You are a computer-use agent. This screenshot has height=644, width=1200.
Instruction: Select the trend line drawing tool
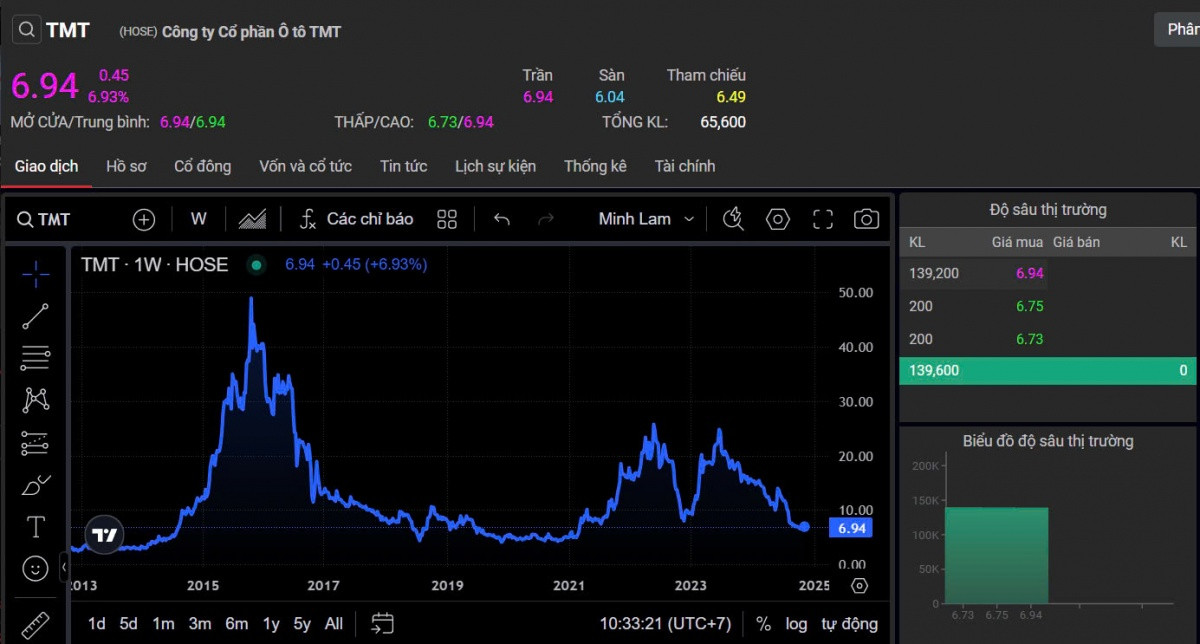click(x=36, y=316)
